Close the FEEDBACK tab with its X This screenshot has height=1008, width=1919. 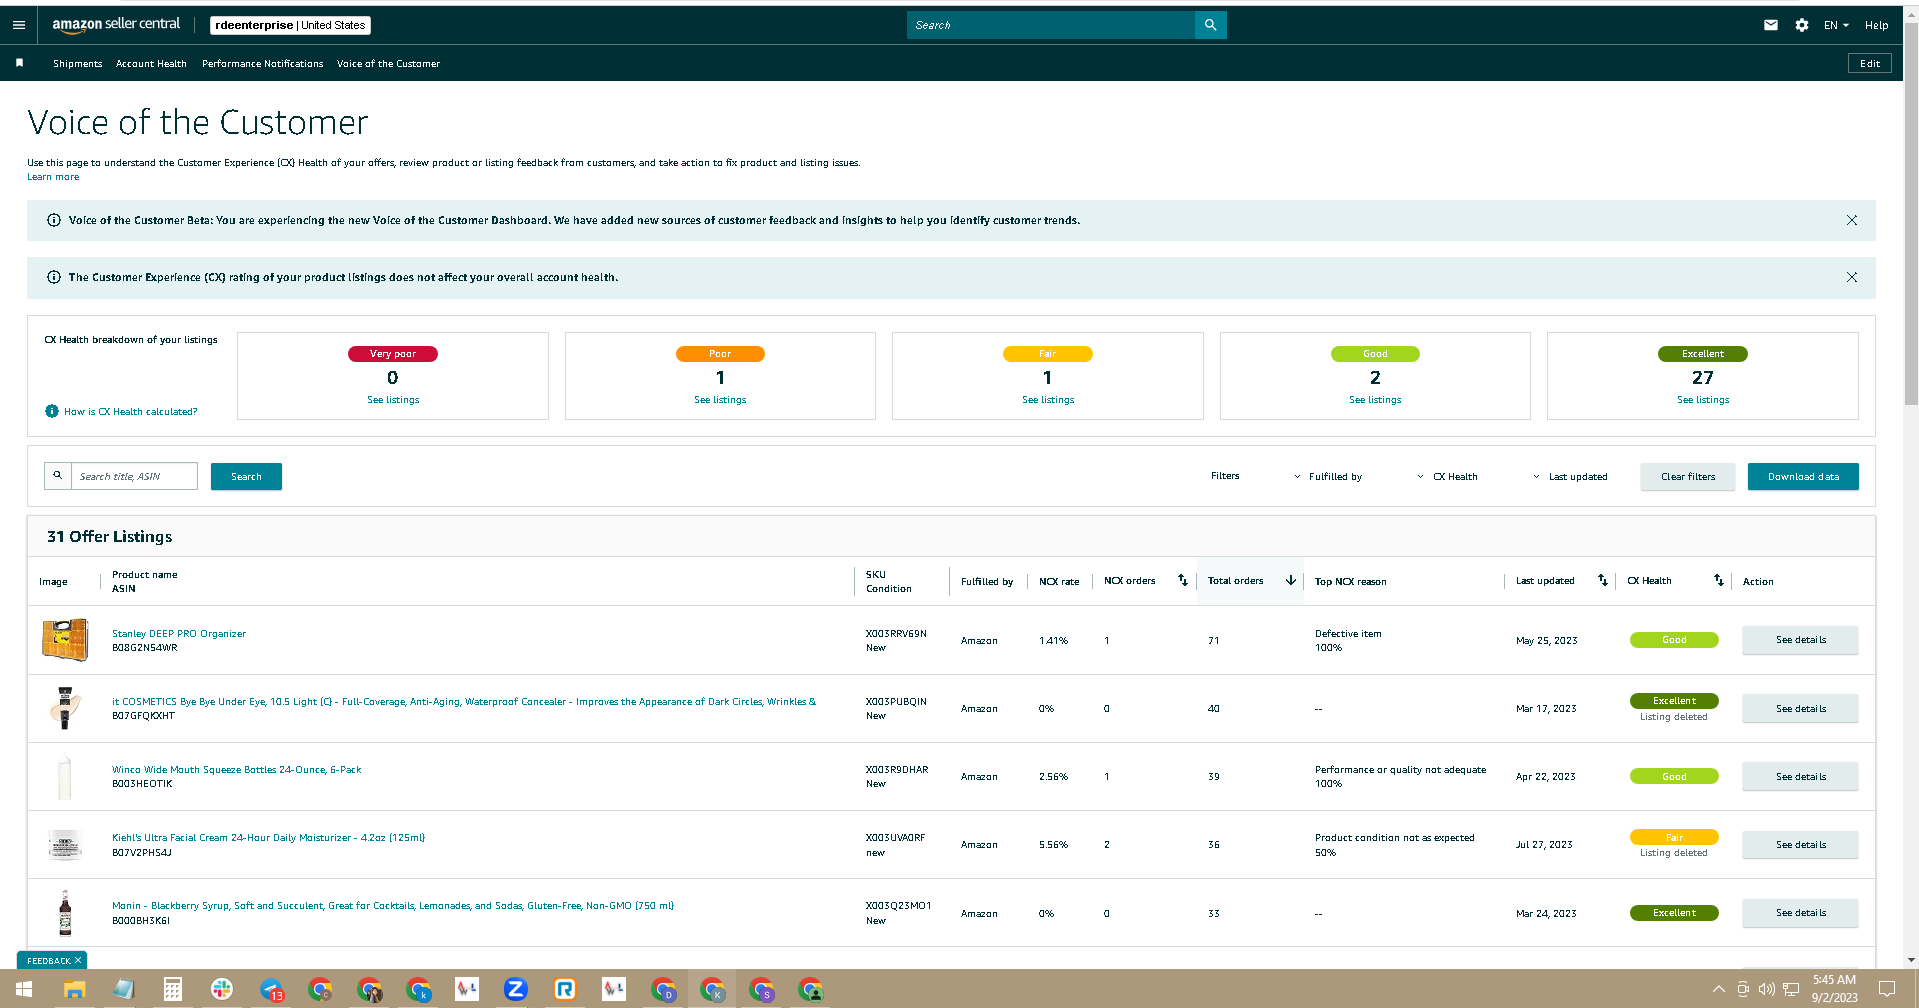click(78, 960)
